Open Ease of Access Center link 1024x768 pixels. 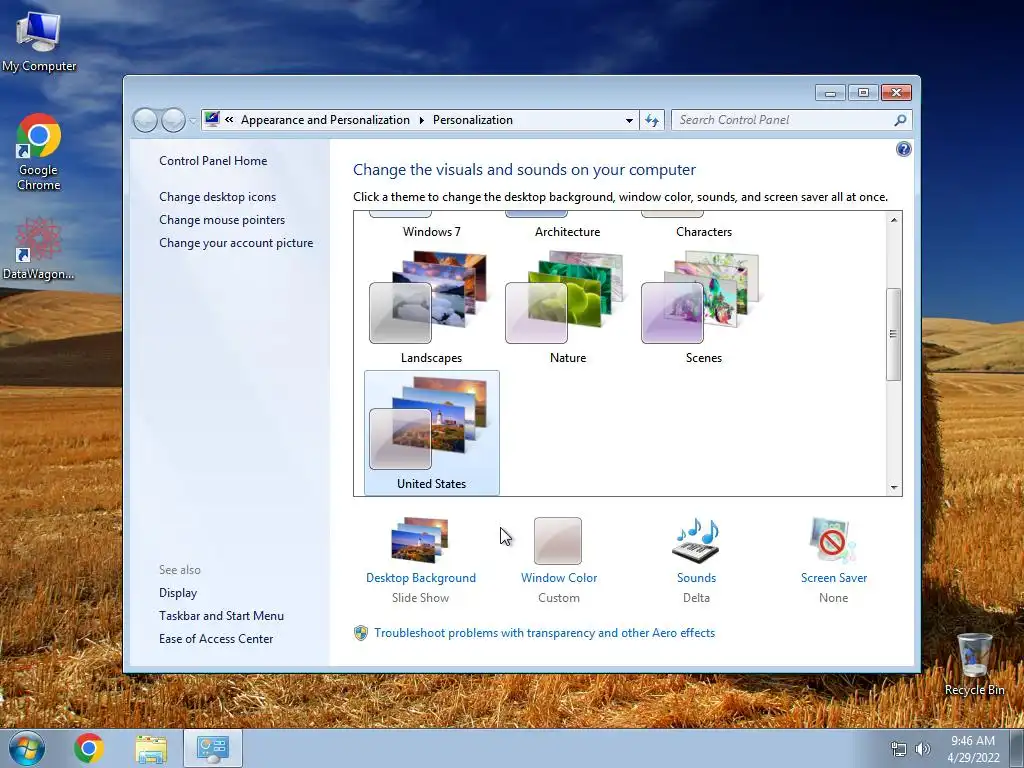(216, 639)
